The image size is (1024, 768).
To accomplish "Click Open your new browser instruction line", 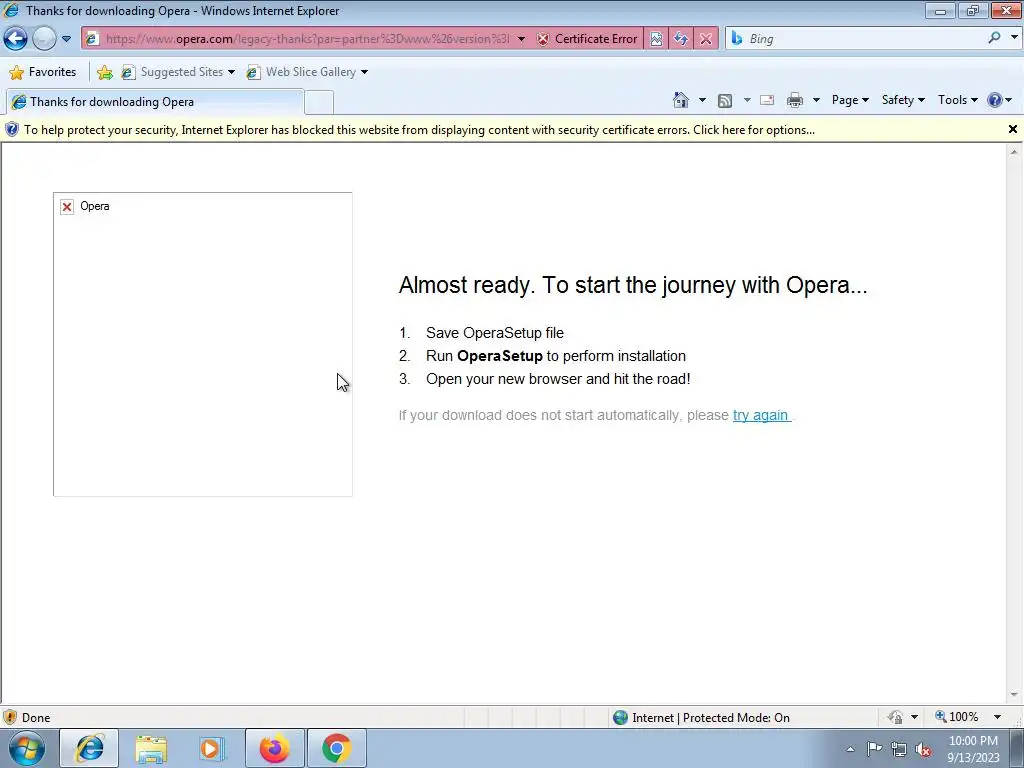I will (558, 379).
